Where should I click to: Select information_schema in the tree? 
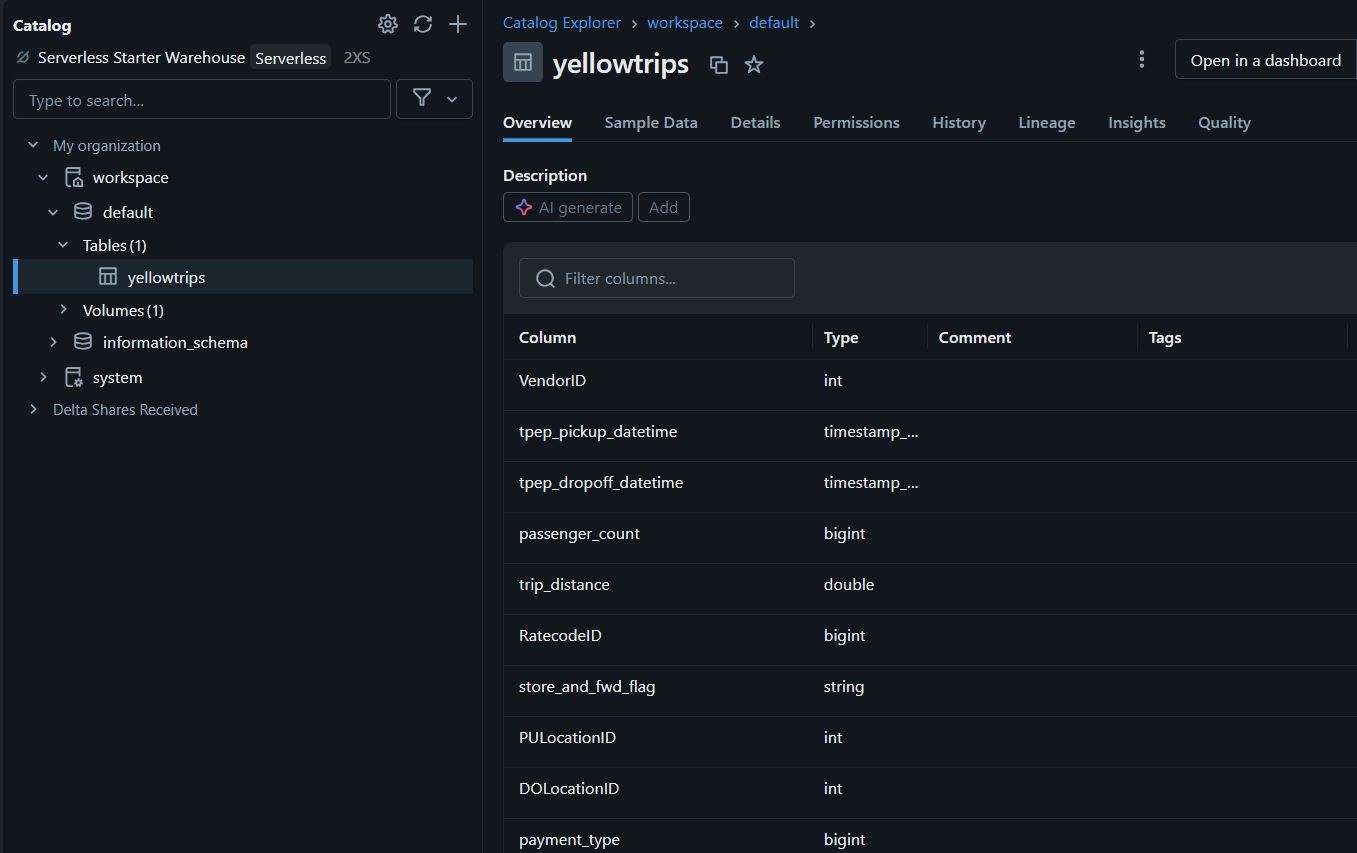[175, 342]
